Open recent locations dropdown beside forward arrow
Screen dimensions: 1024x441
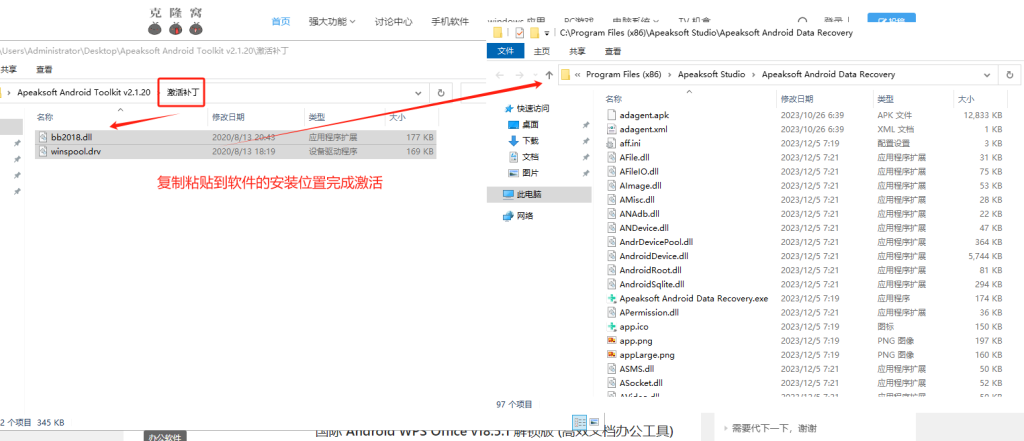[536, 76]
